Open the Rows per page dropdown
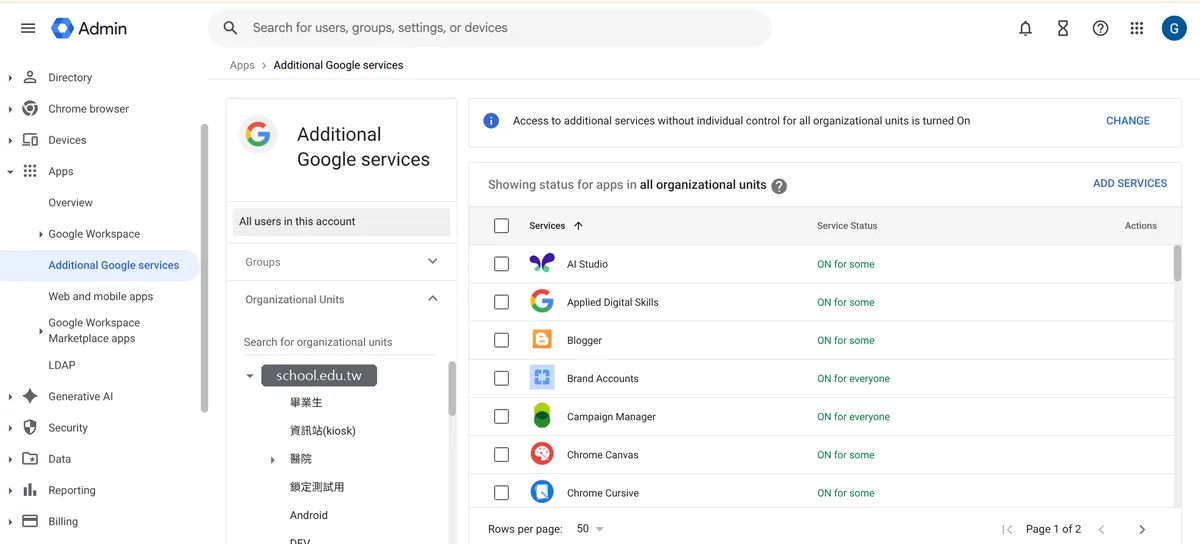The height and width of the screenshot is (544, 1200). coord(590,529)
